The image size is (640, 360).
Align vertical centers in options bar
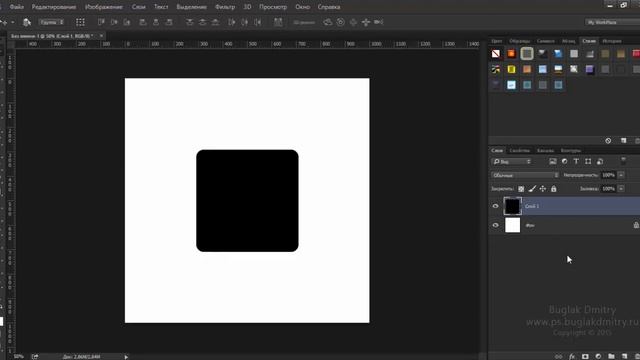pos(114,22)
